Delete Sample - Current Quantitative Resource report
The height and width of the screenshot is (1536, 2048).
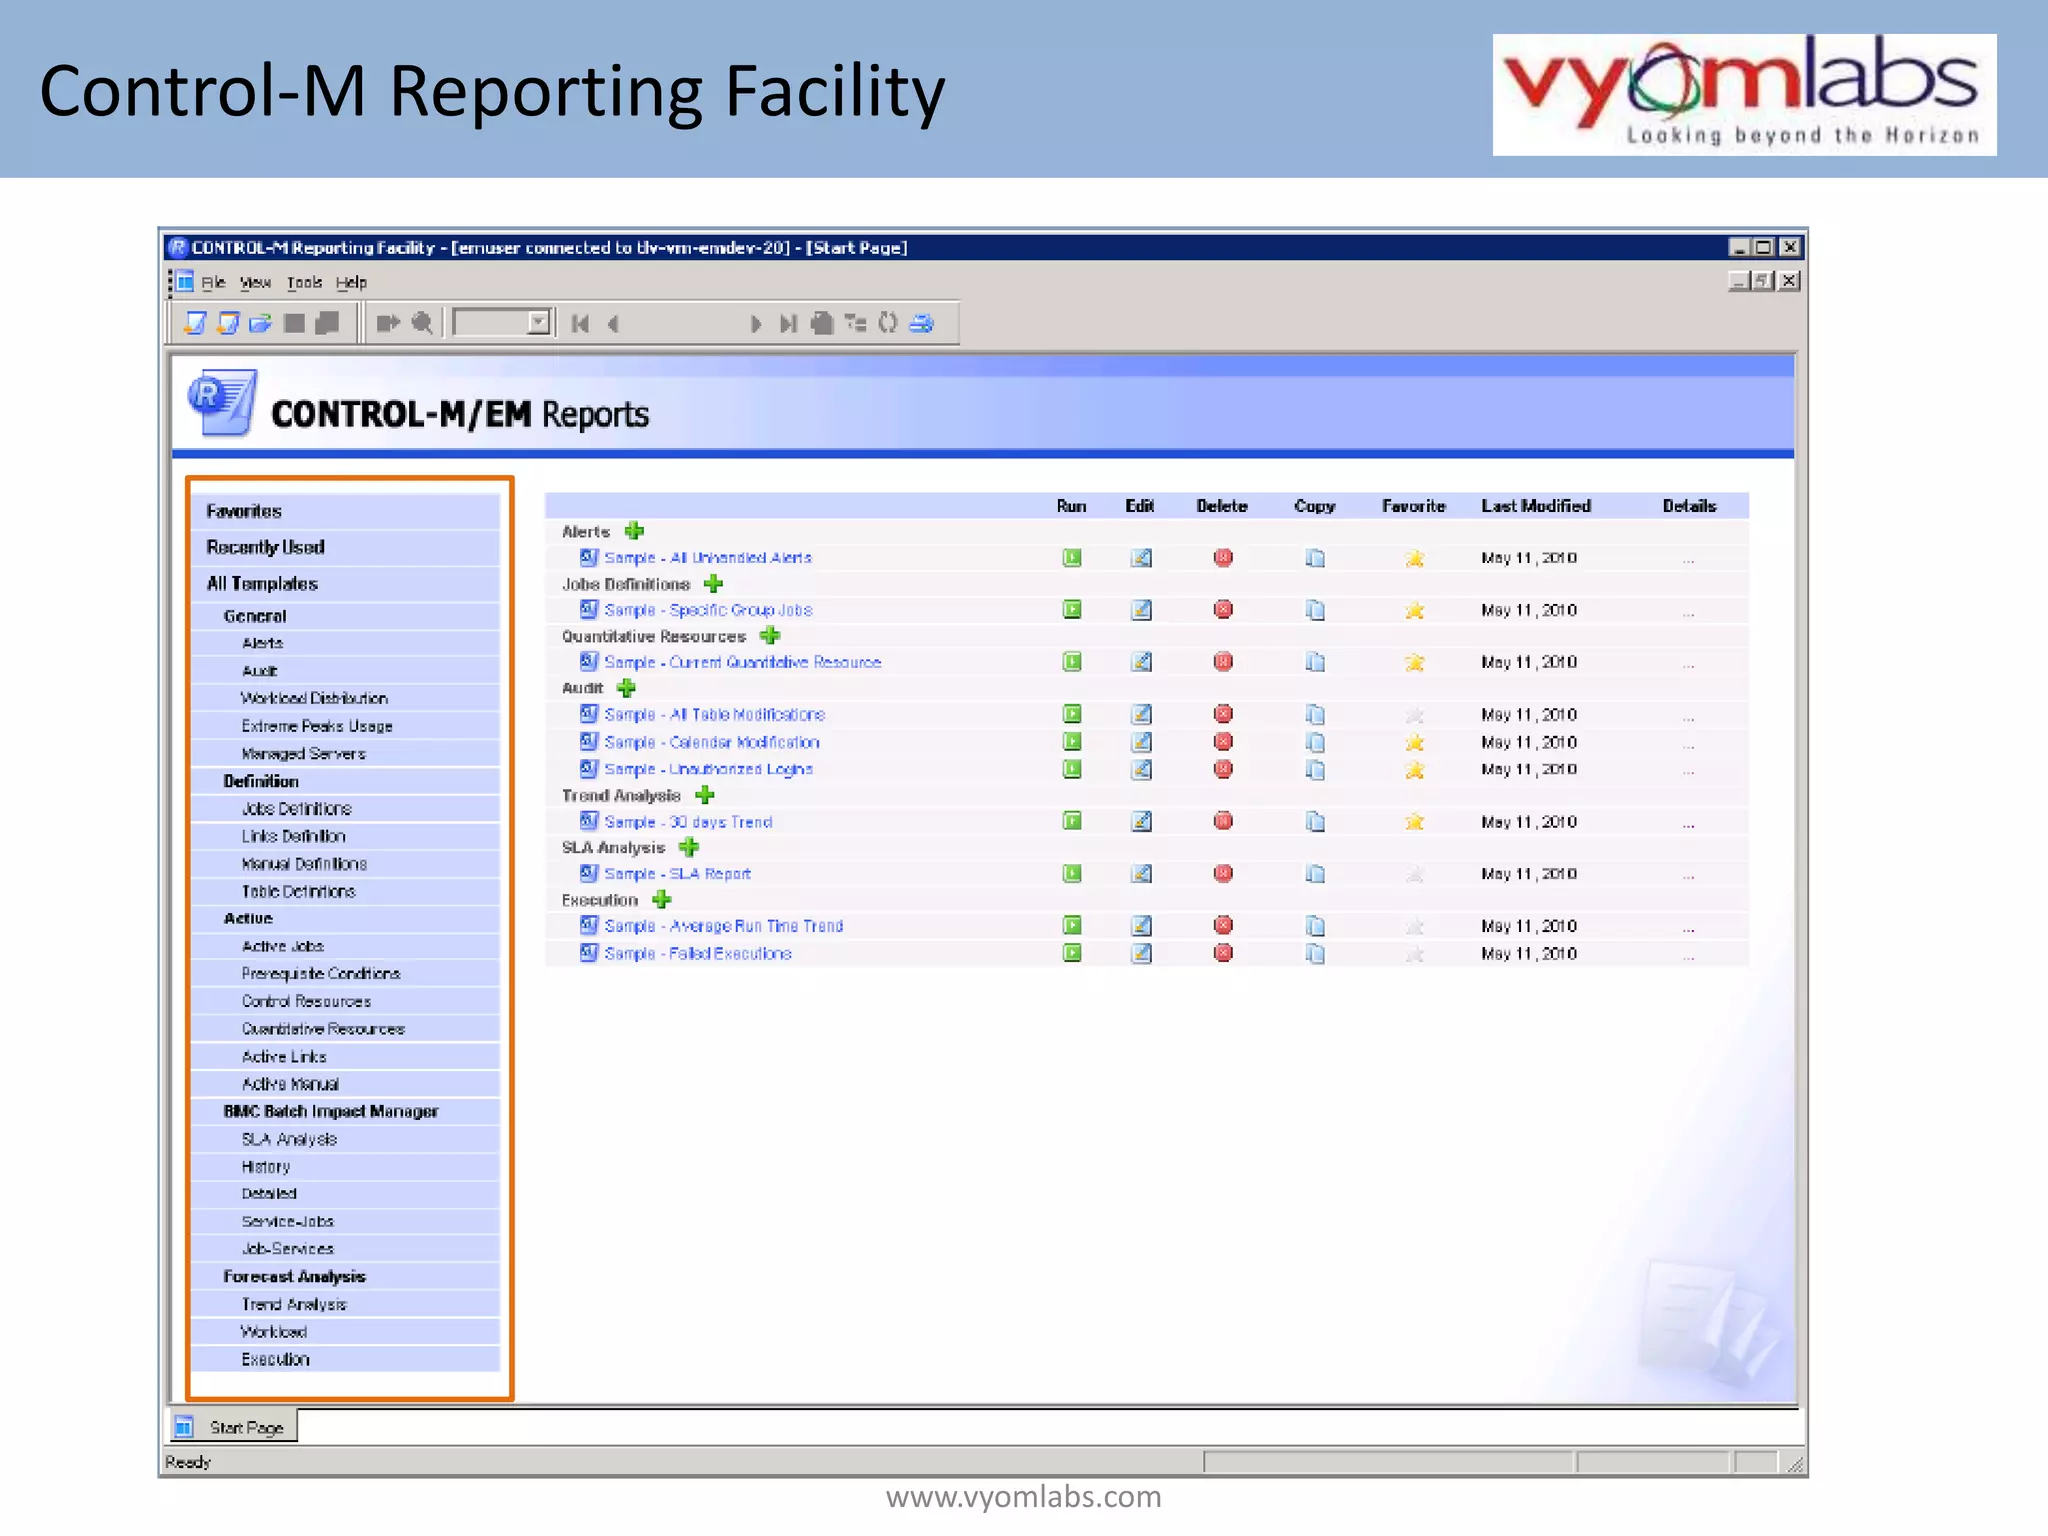coord(1223,662)
